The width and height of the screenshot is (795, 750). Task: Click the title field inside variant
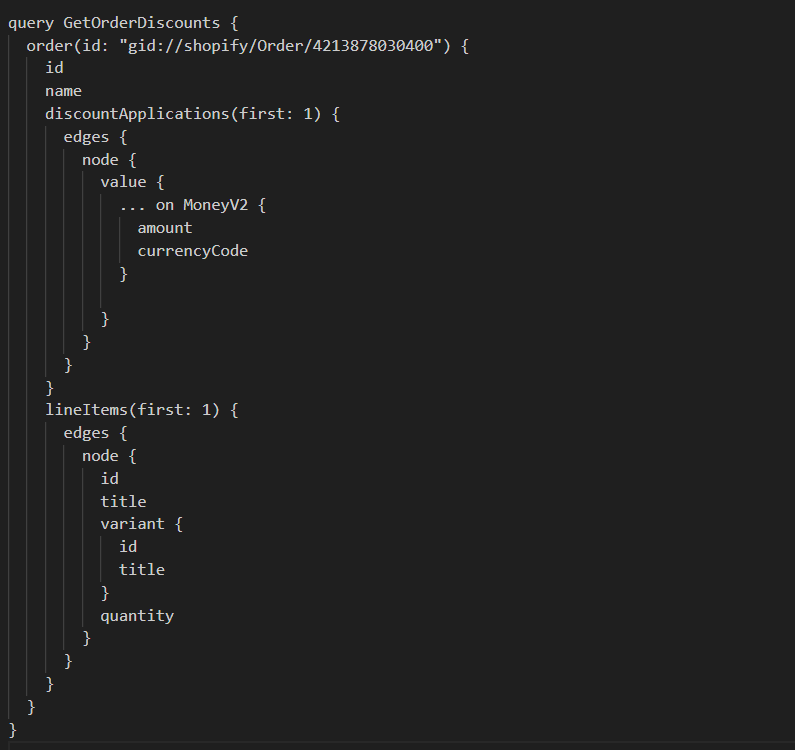(x=142, y=570)
